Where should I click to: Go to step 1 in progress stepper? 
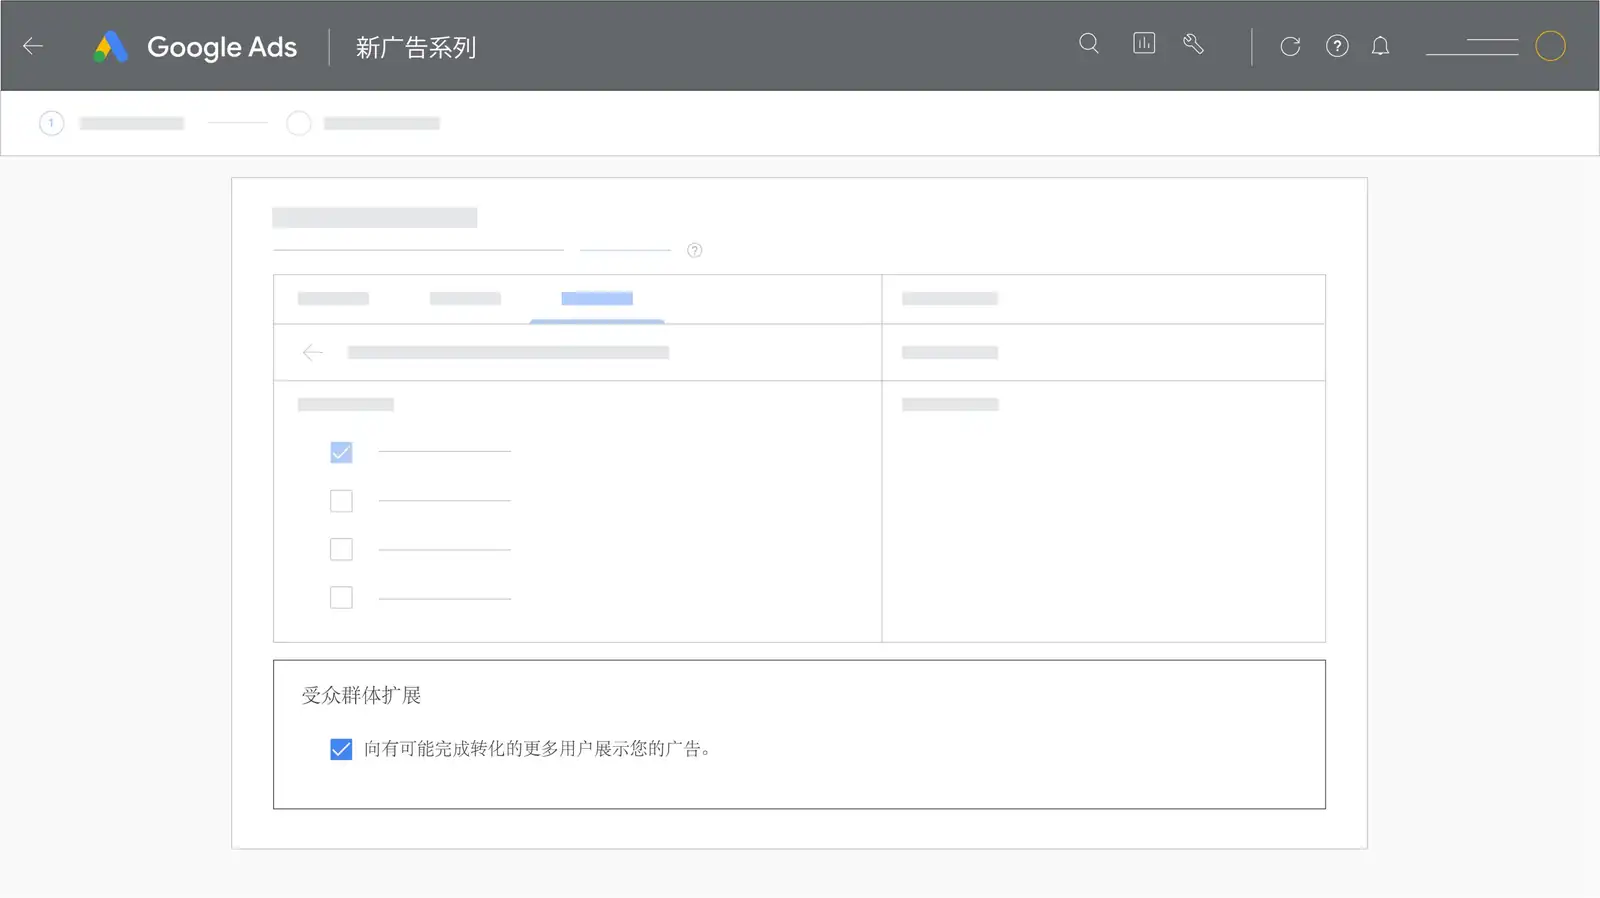[51, 123]
